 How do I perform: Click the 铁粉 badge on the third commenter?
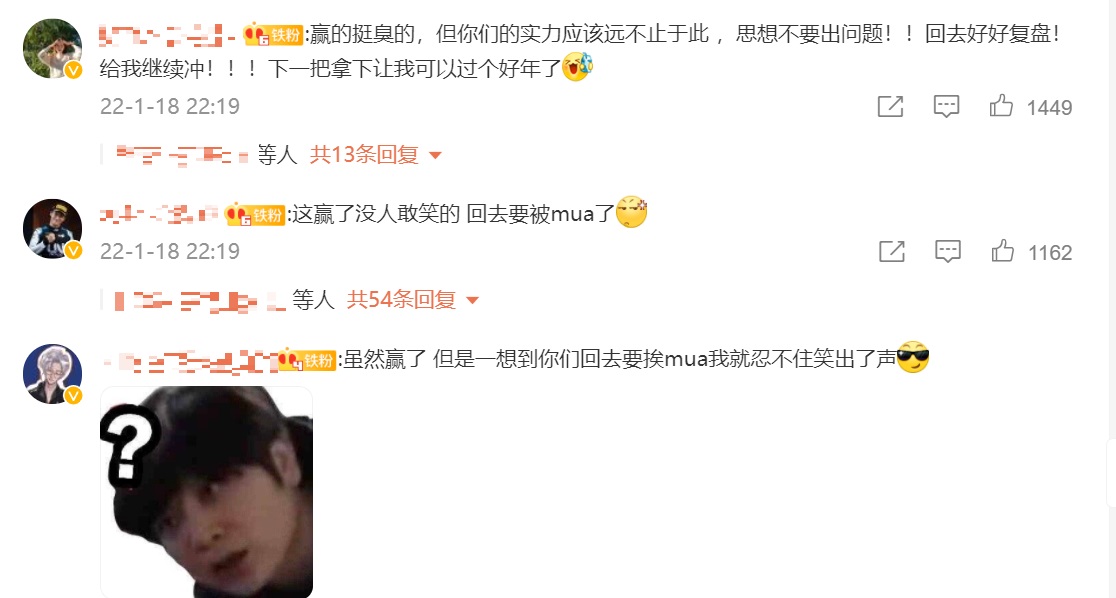[306, 360]
